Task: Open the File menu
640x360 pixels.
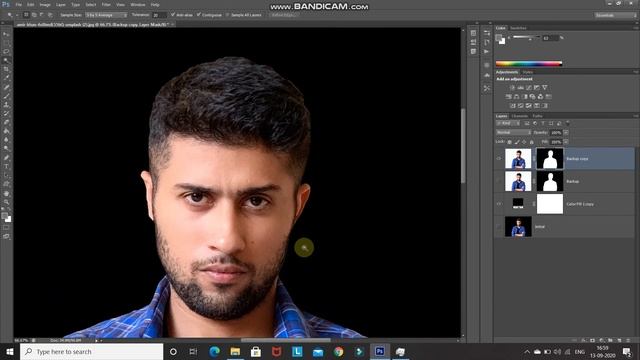Action: [x=19, y=4]
